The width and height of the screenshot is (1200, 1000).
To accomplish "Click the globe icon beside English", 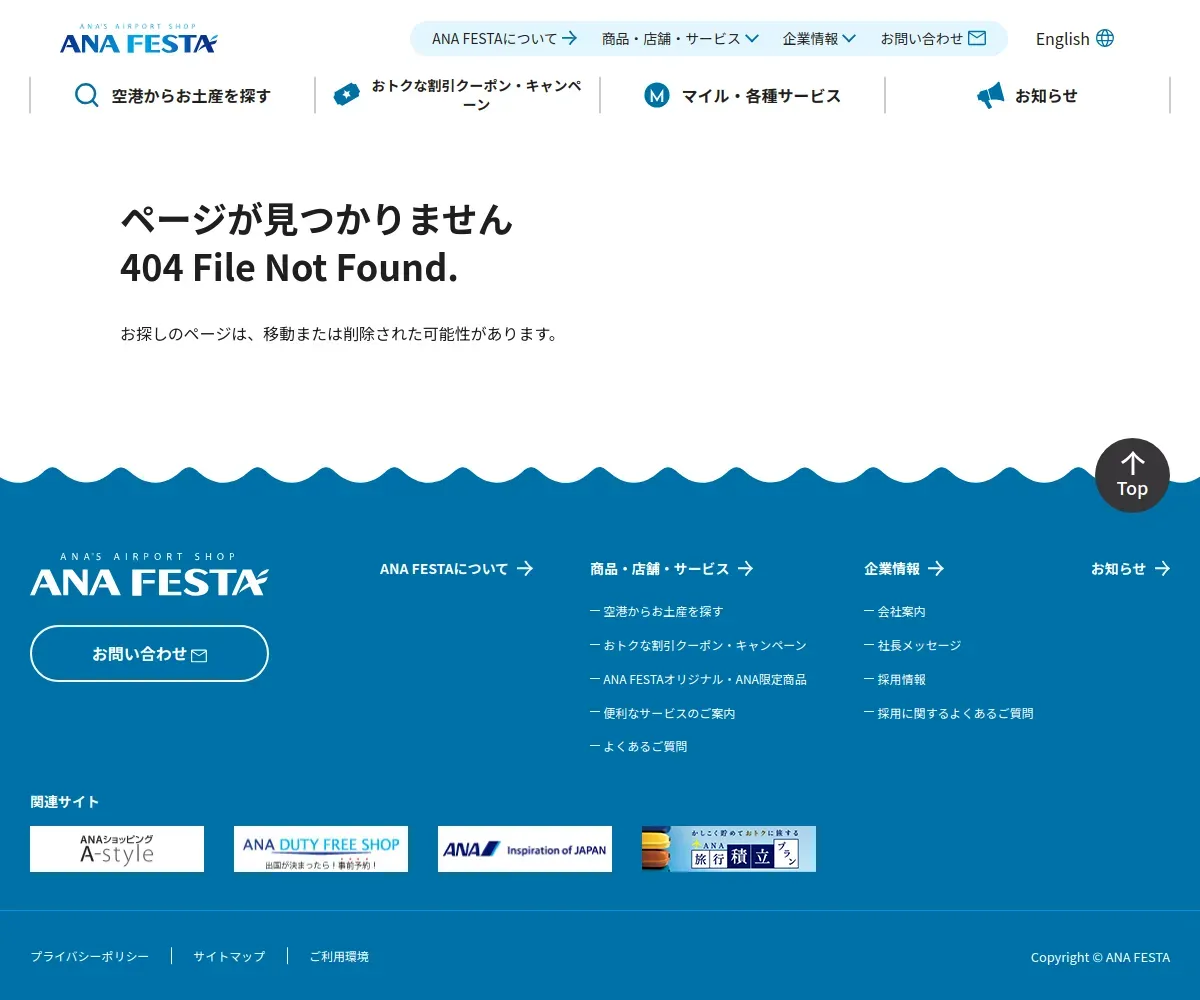I will tap(1105, 38).
